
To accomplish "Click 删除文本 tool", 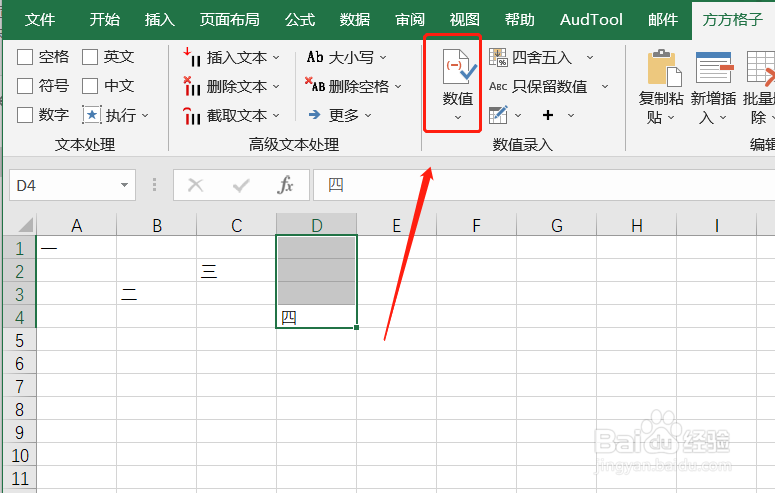I will [225, 87].
